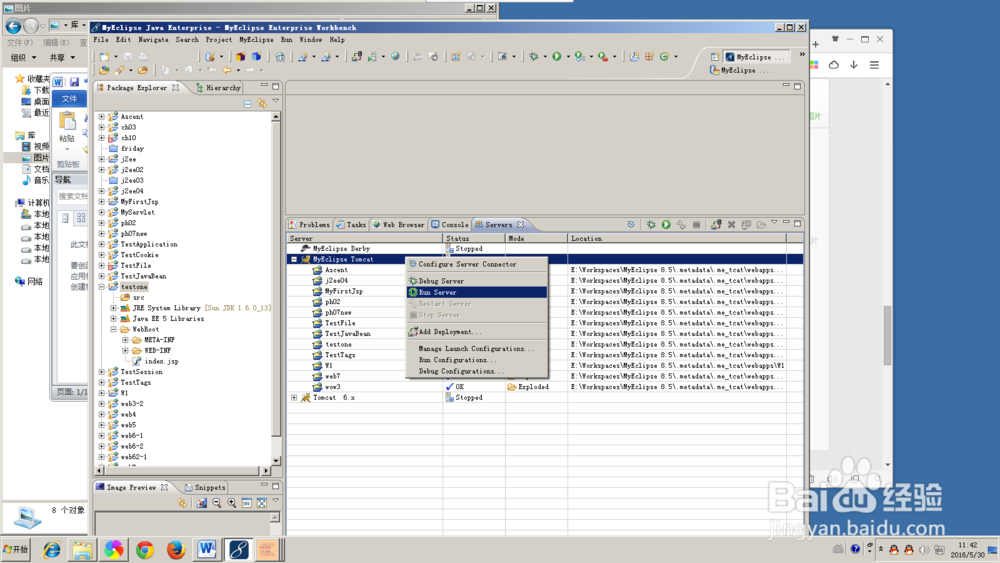Switch to the Hierarchy tab
Image resolution: width=1000 pixels, height=563 pixels.
218,87
